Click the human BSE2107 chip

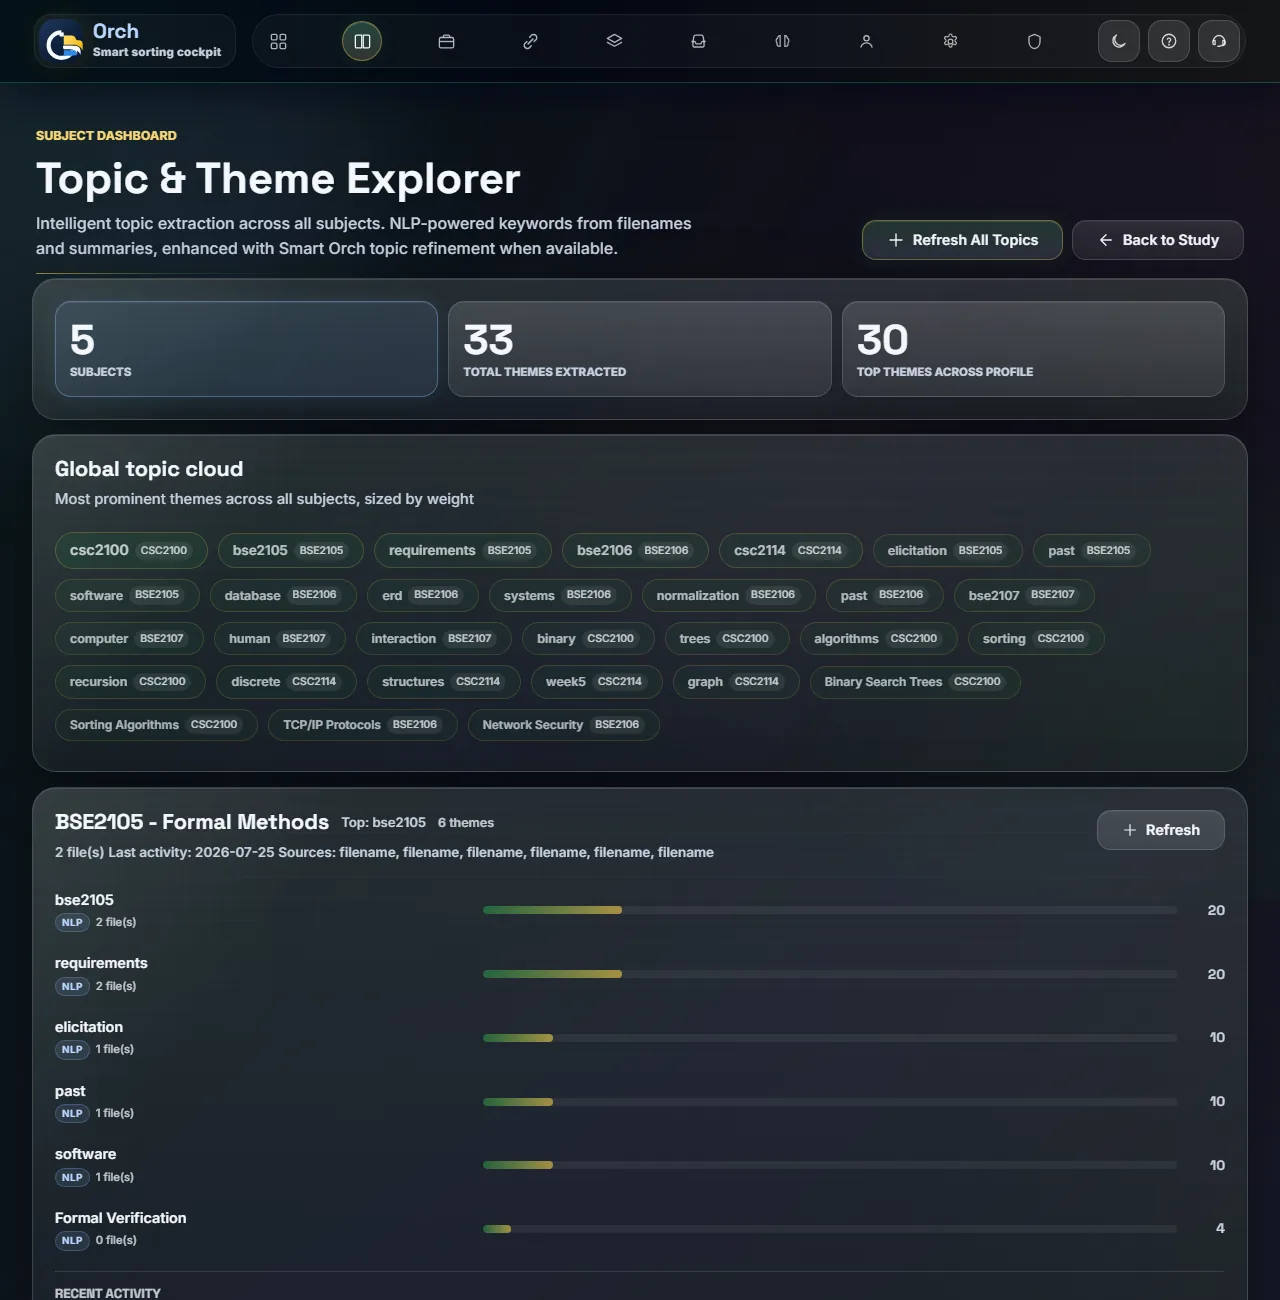tap(281, 638)
